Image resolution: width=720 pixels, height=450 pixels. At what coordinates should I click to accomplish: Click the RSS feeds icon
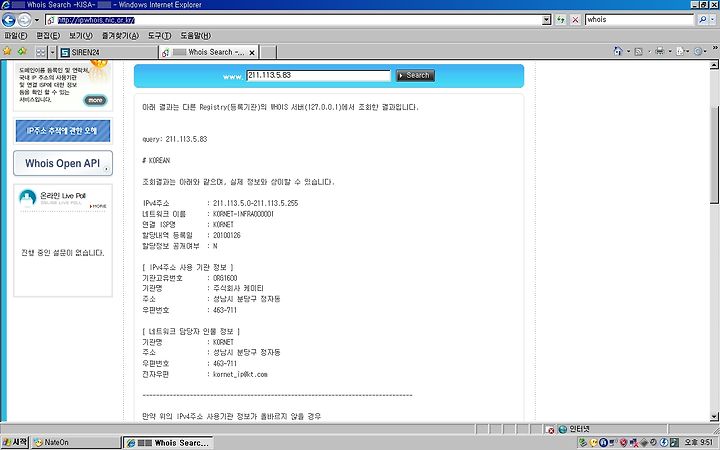(639, 51)
